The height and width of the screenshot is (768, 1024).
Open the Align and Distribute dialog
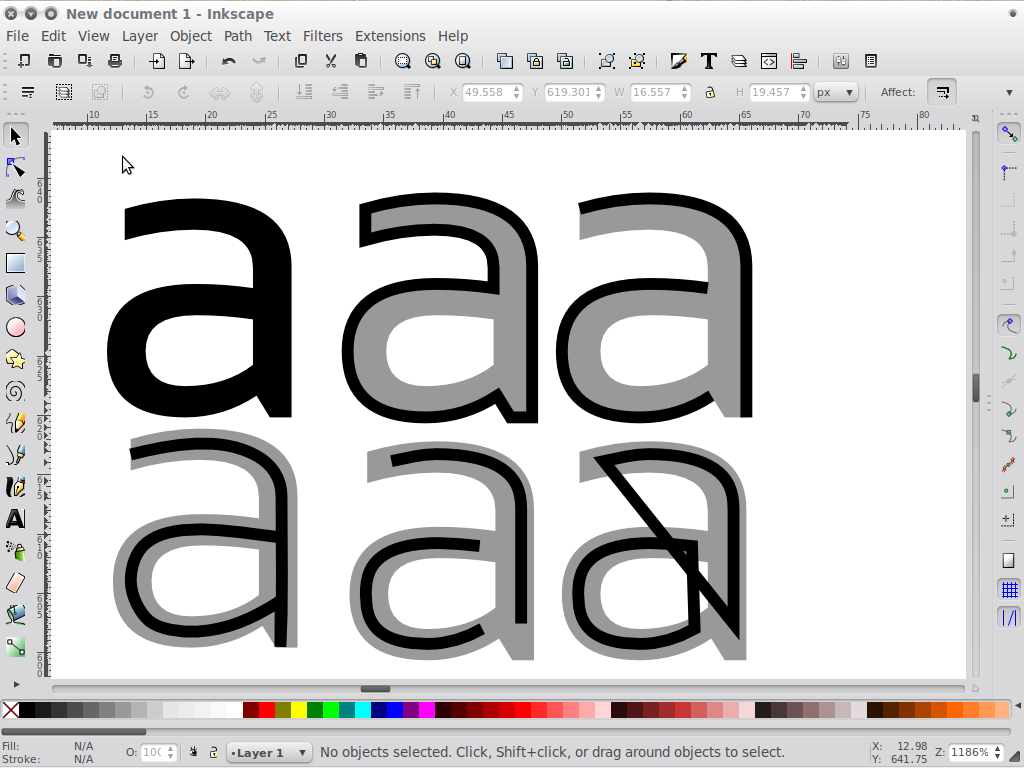coord(798,61)
